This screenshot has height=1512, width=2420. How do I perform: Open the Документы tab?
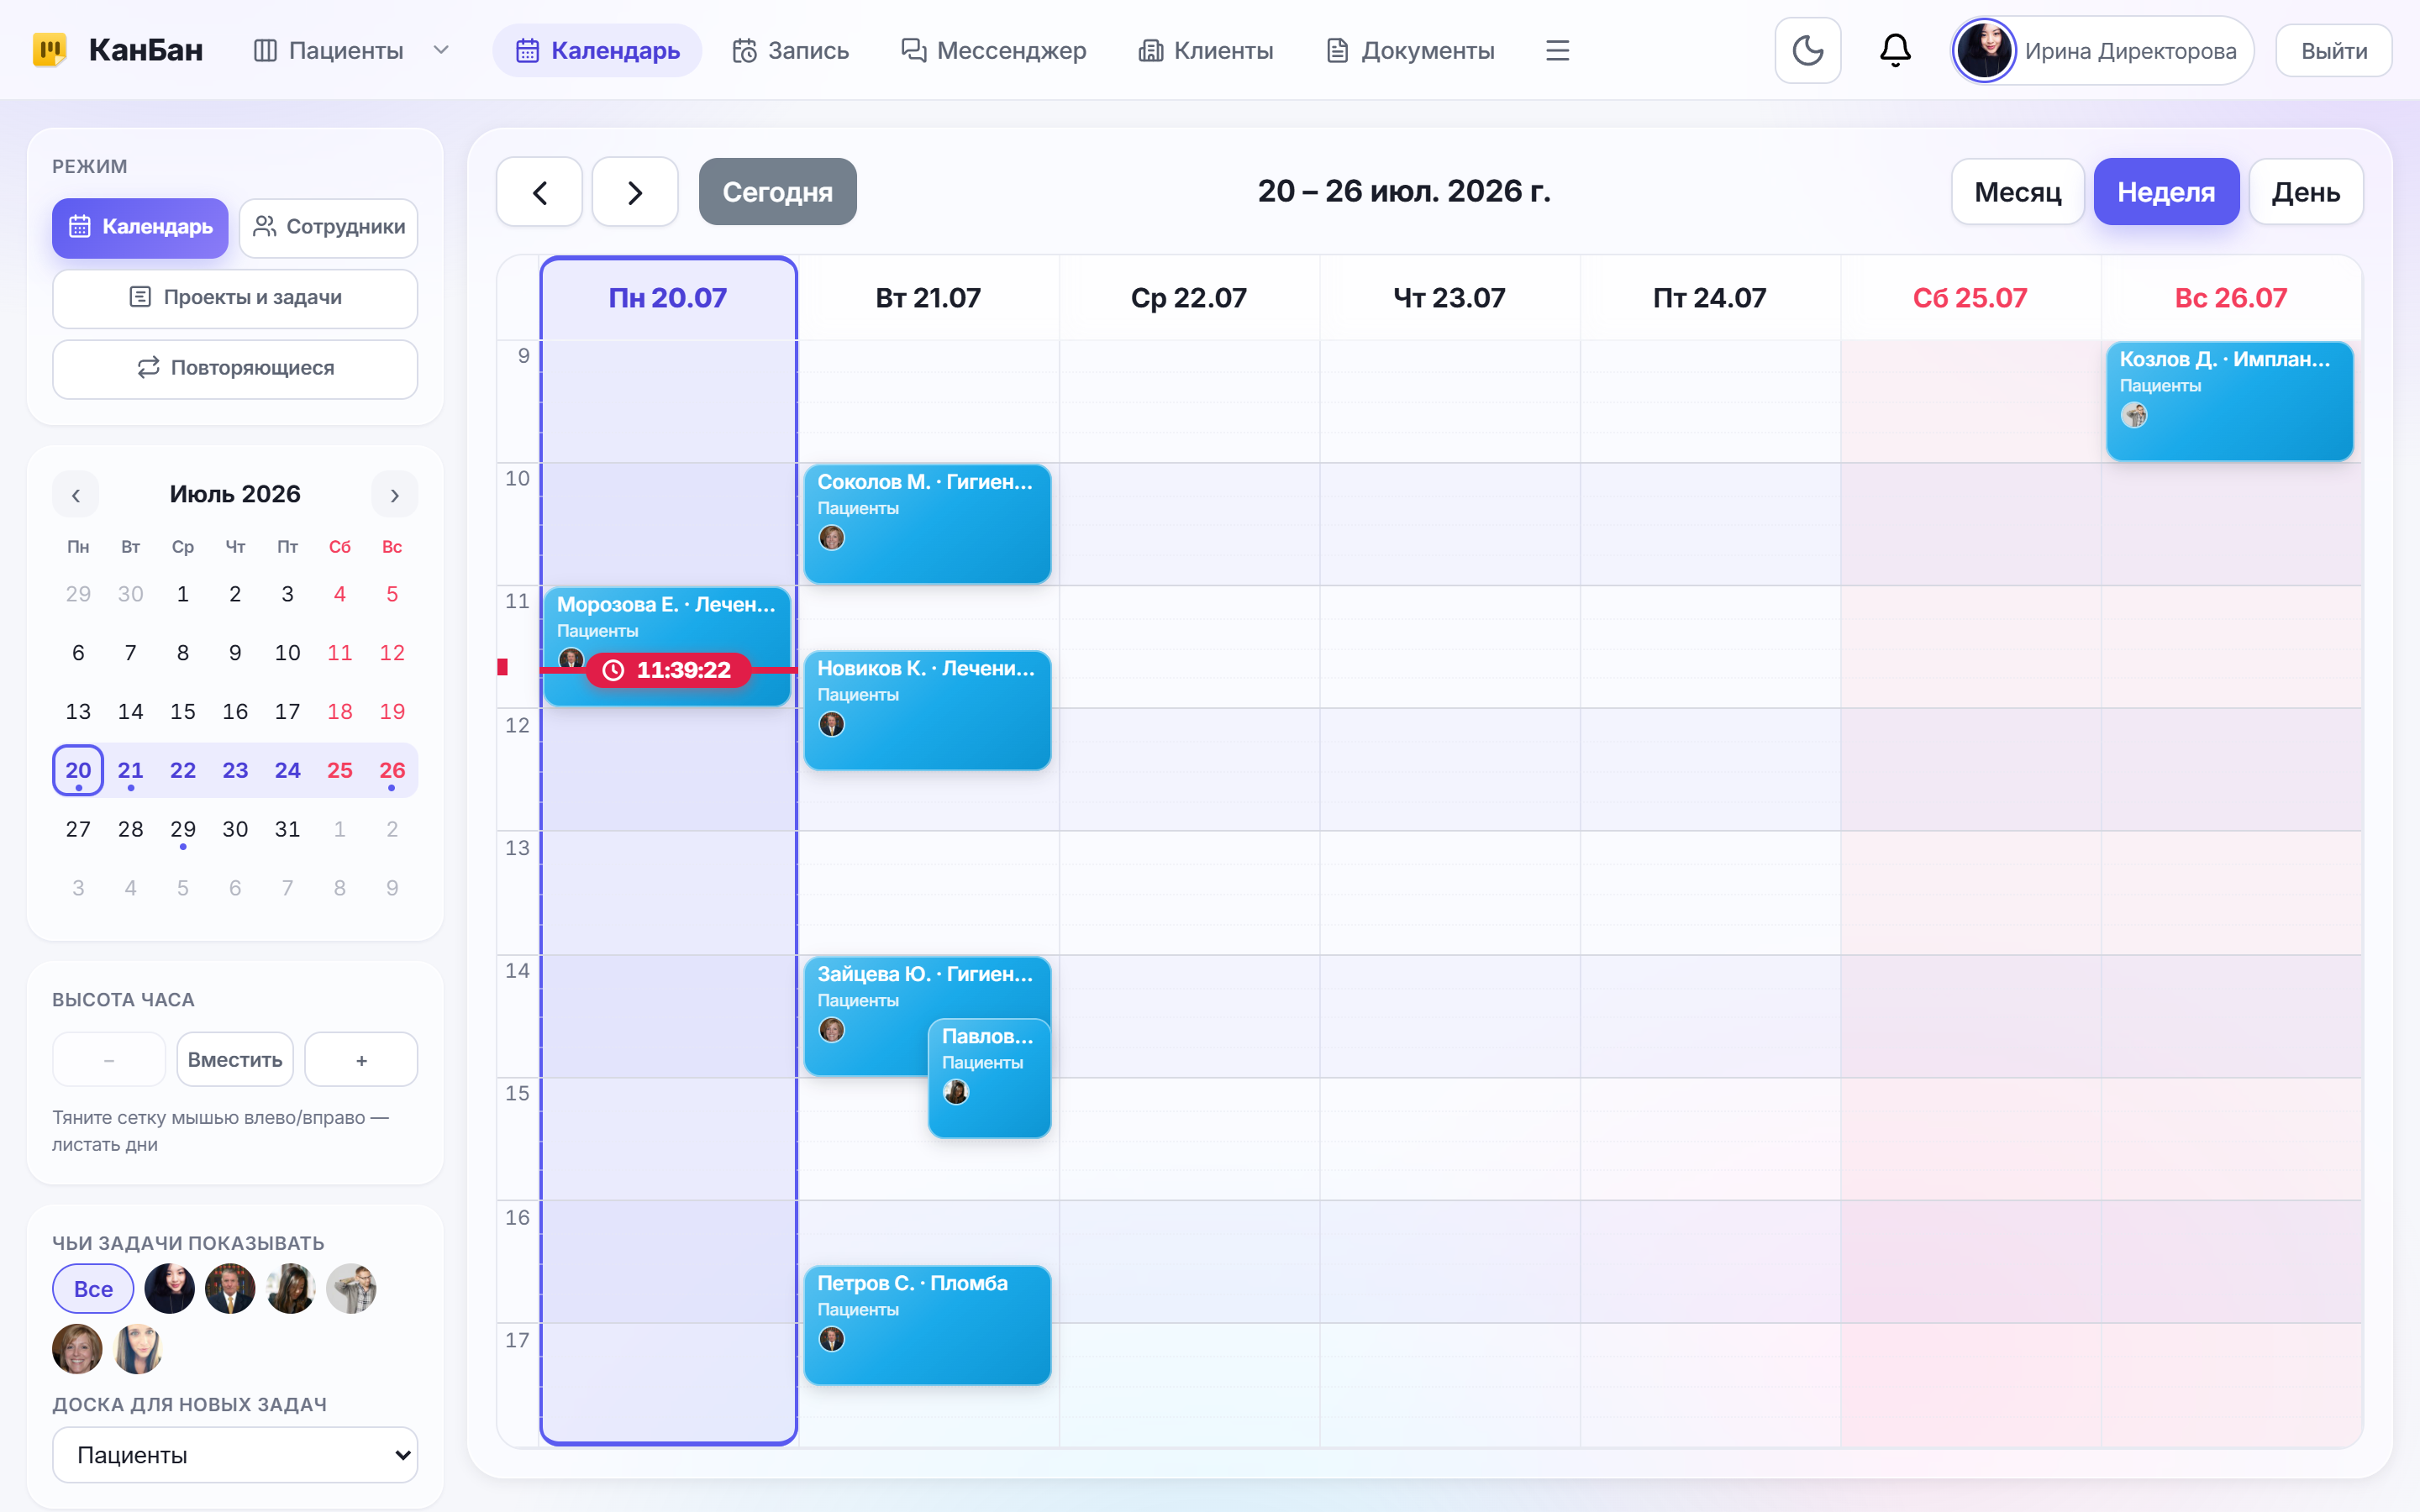(x=1410, y=50)
